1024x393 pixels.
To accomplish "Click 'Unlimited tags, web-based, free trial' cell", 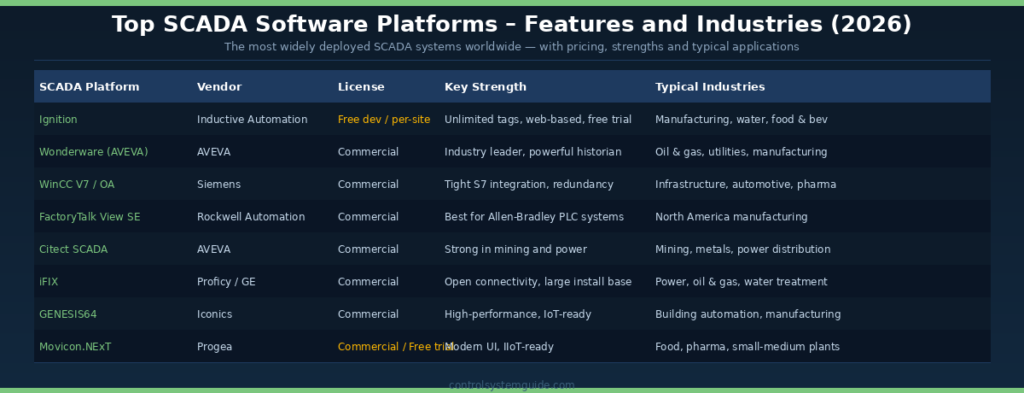I will [538, 119].
